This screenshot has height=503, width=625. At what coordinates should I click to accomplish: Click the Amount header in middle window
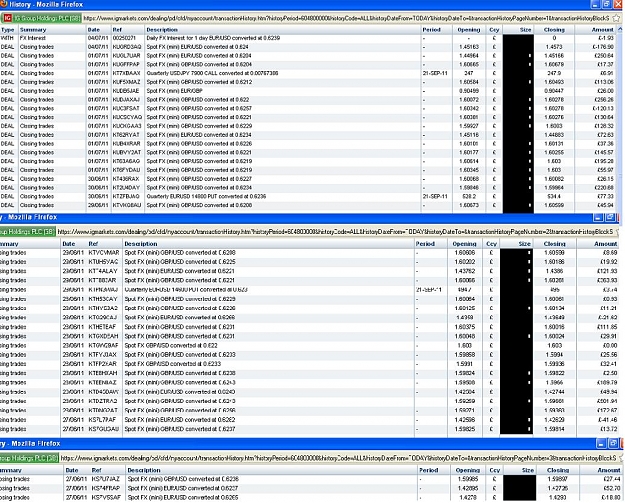click(x=605, y=244)
